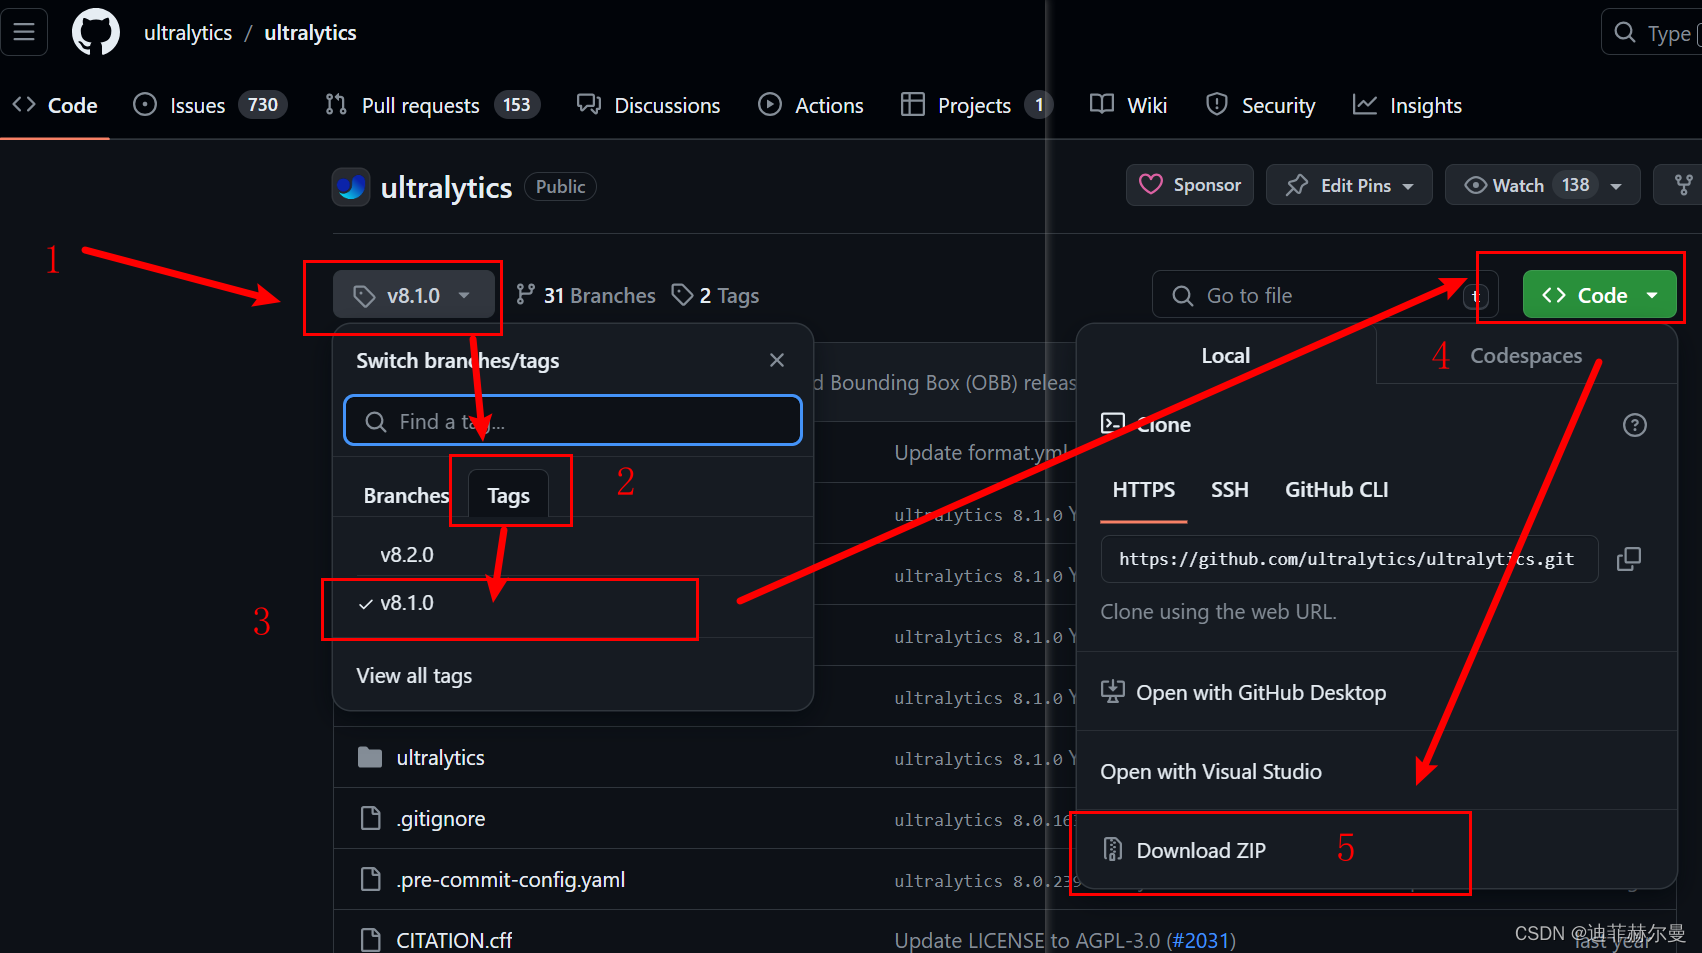Open the green Code dropdown button
This screenshot has width=1702, height=953.
(1599, 295)
